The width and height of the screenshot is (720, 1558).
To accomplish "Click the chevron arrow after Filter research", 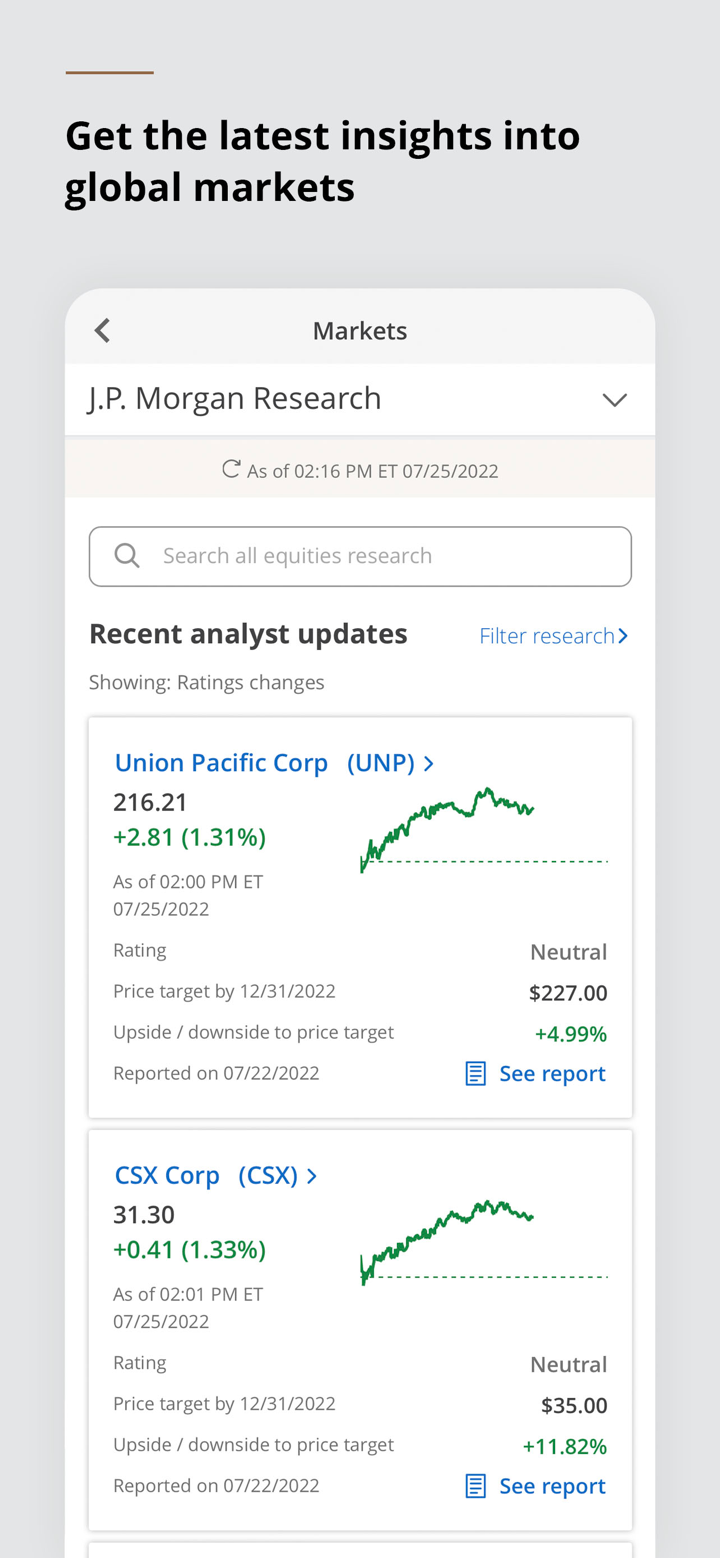I will tap(624, 636).
